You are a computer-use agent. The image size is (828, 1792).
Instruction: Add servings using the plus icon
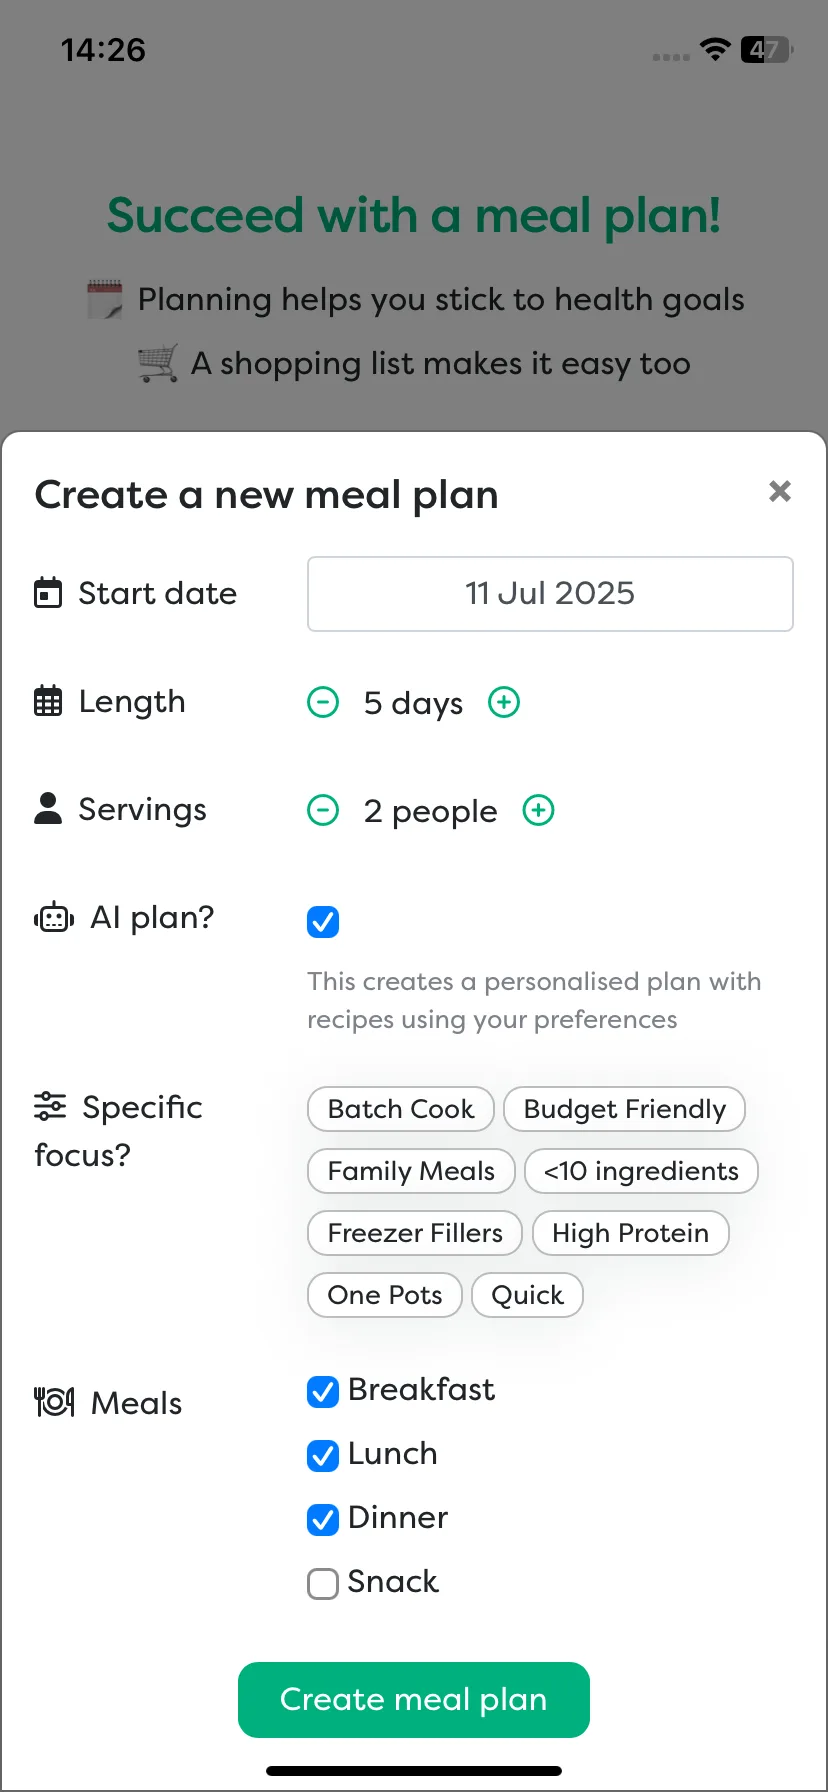click(539, 810)
